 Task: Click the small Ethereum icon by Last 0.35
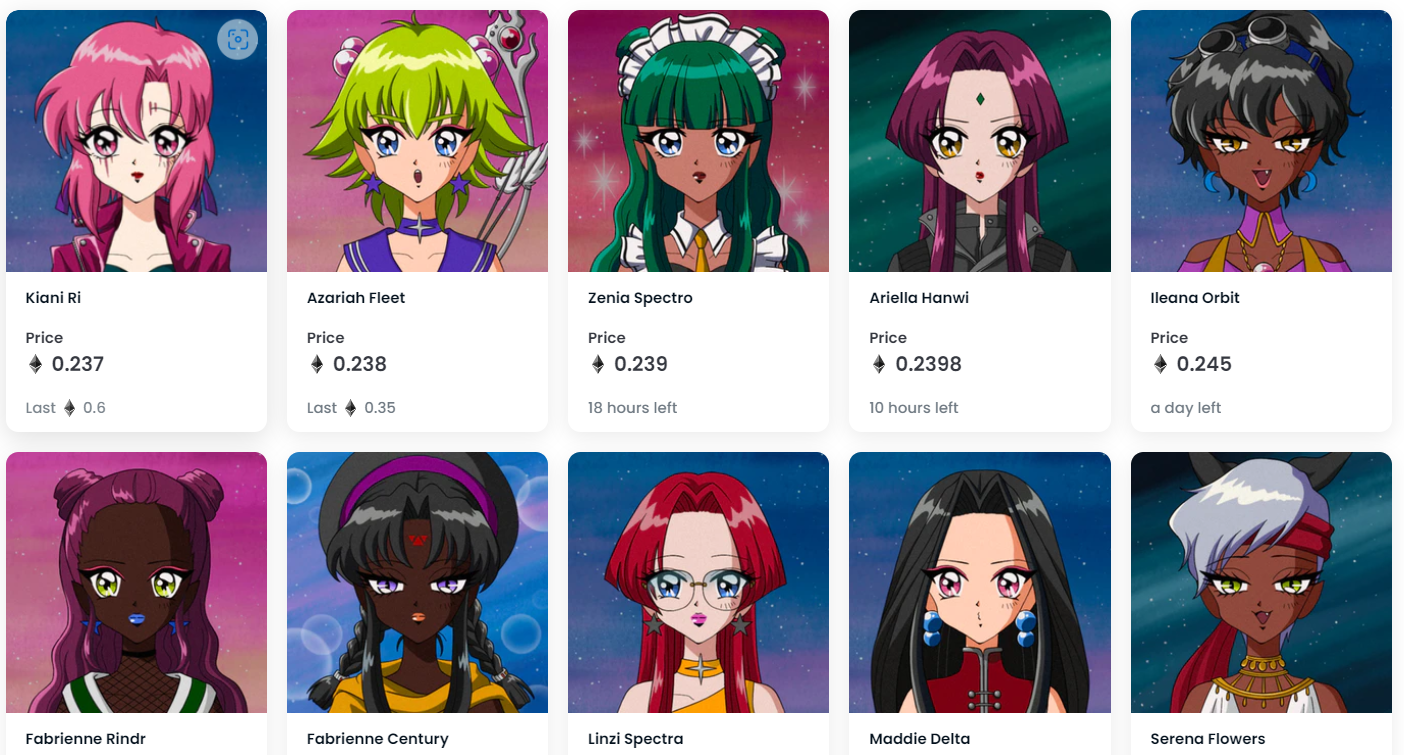pyautogui.click(x=351, y=408)
